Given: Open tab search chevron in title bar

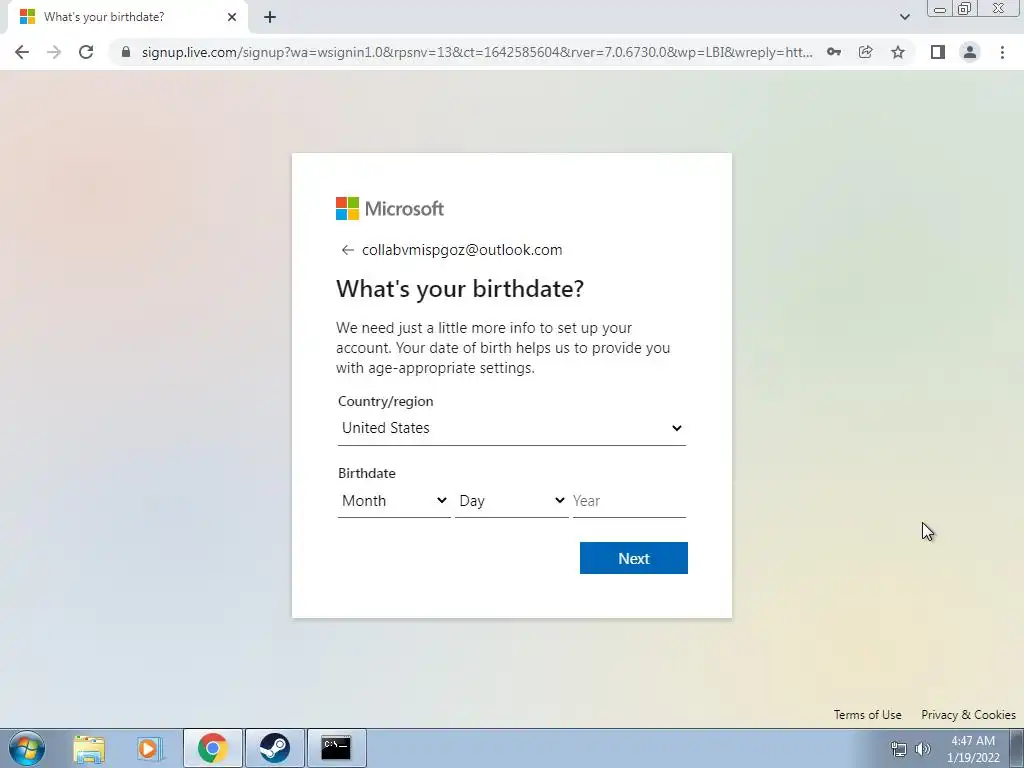Looking at the screenshot, I should tap(904, 17).
